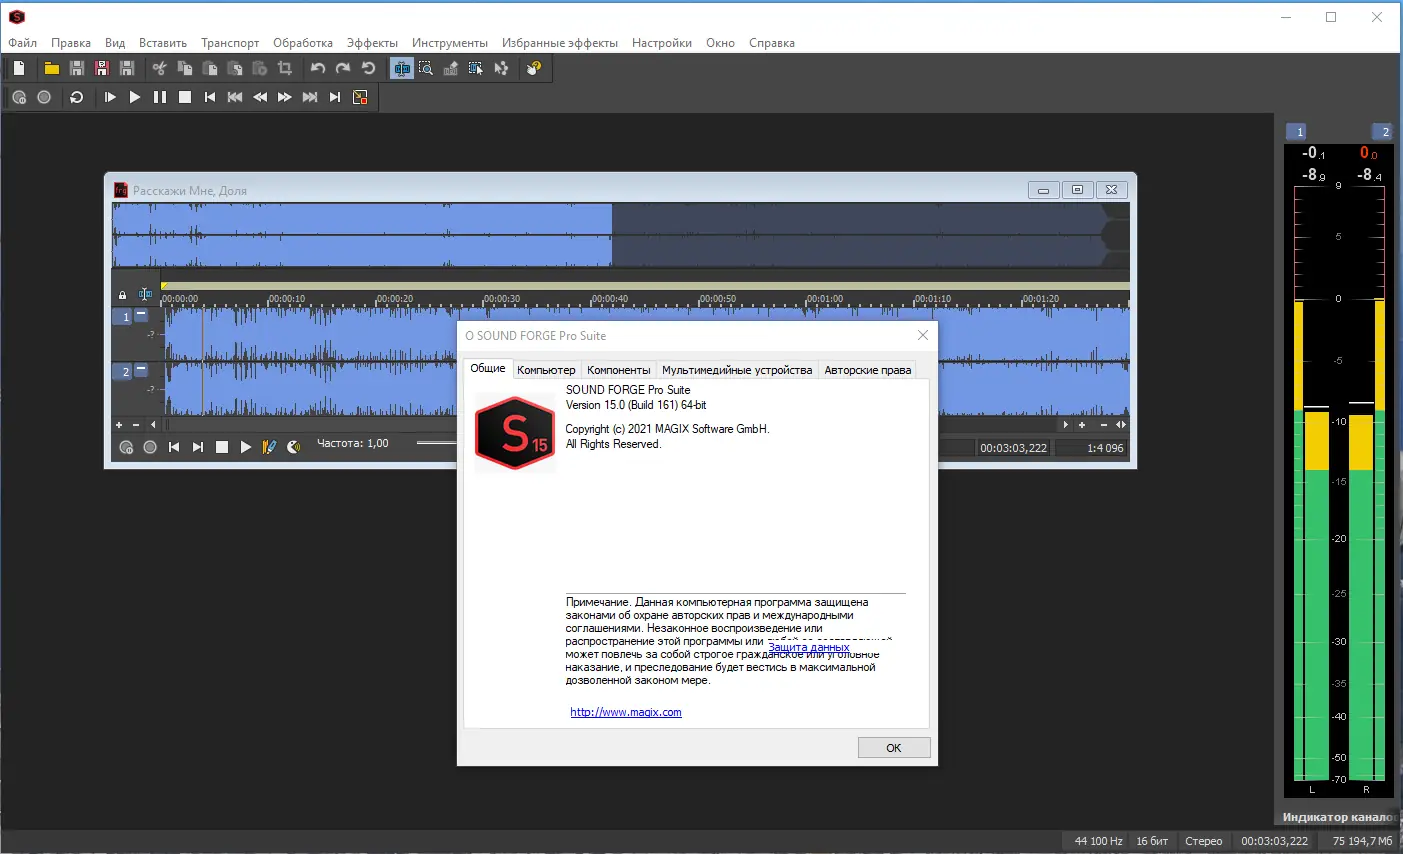Save the current project
The height and width of the screenshot is (854, 1403).
point(75,67)
